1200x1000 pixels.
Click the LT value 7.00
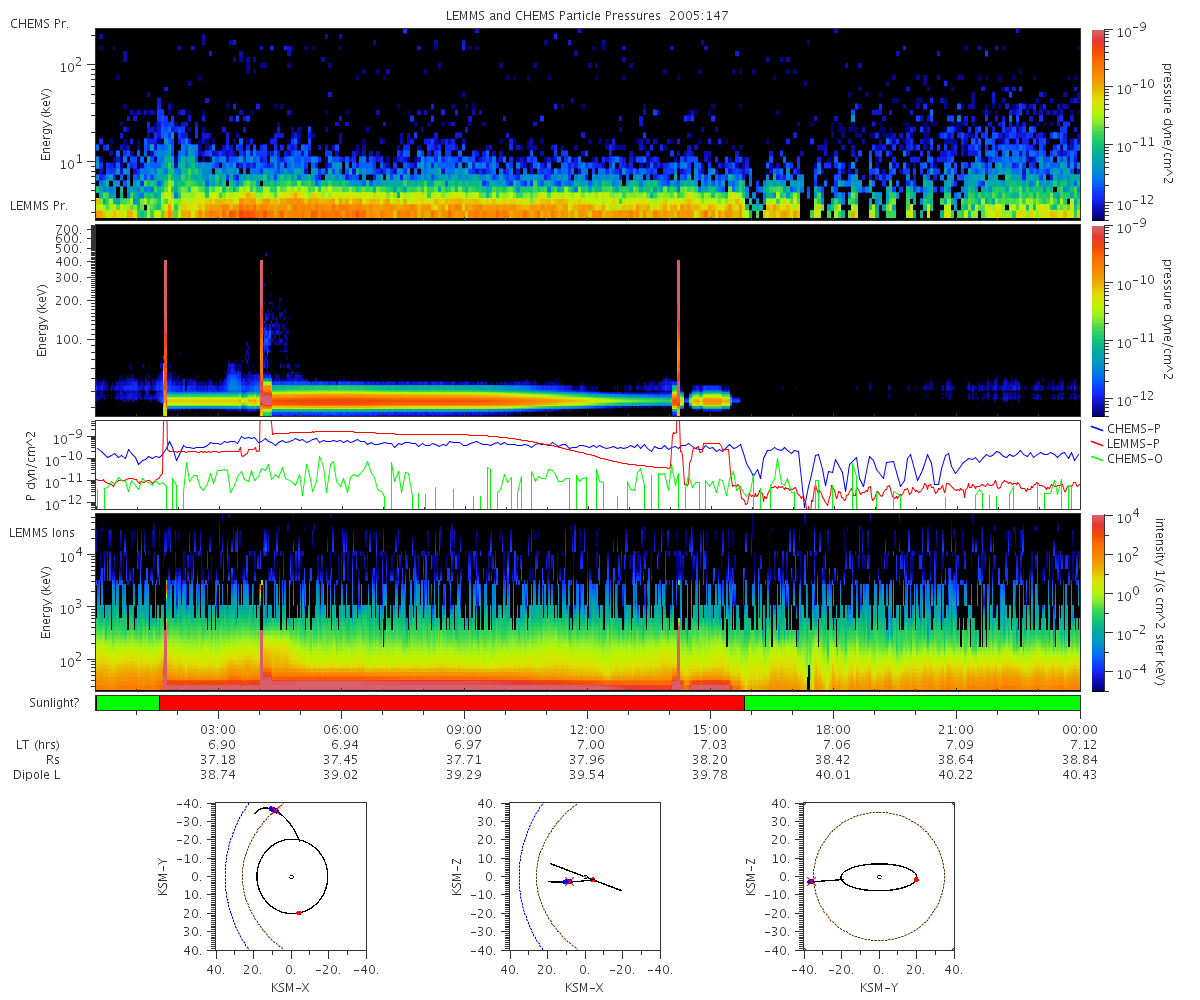coord(588,746)
